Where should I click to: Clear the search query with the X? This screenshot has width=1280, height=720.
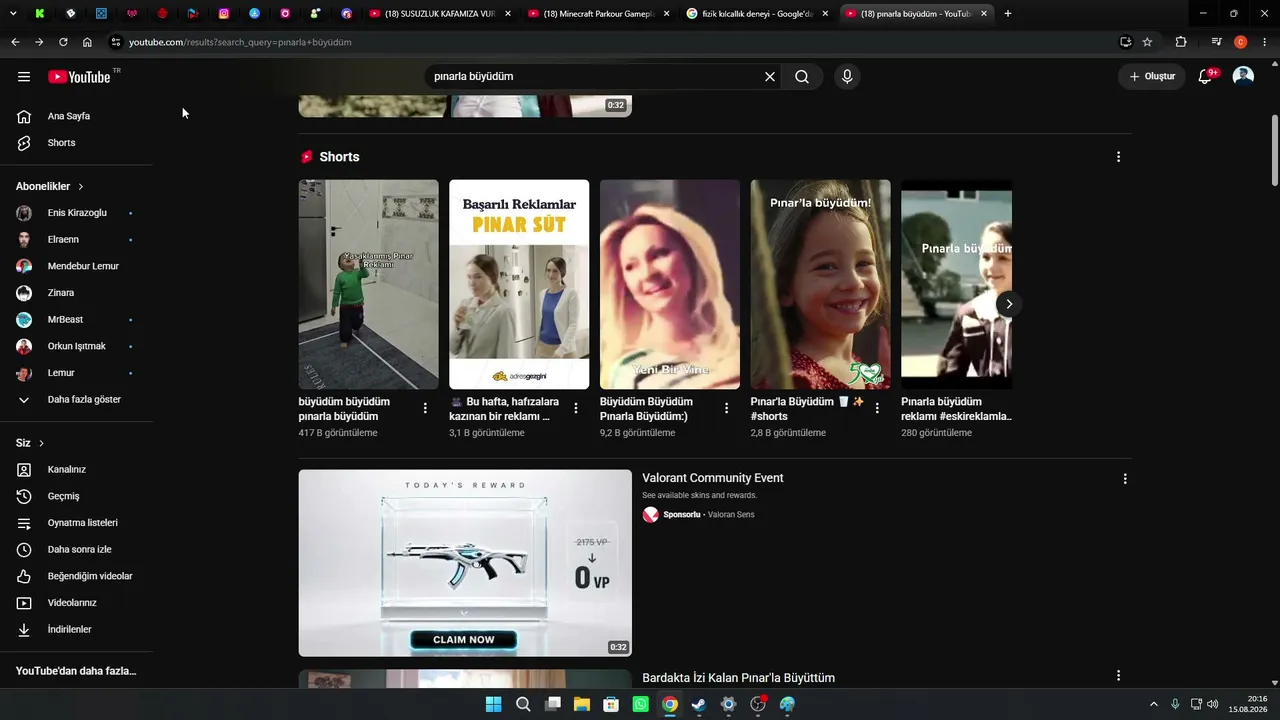770,77
